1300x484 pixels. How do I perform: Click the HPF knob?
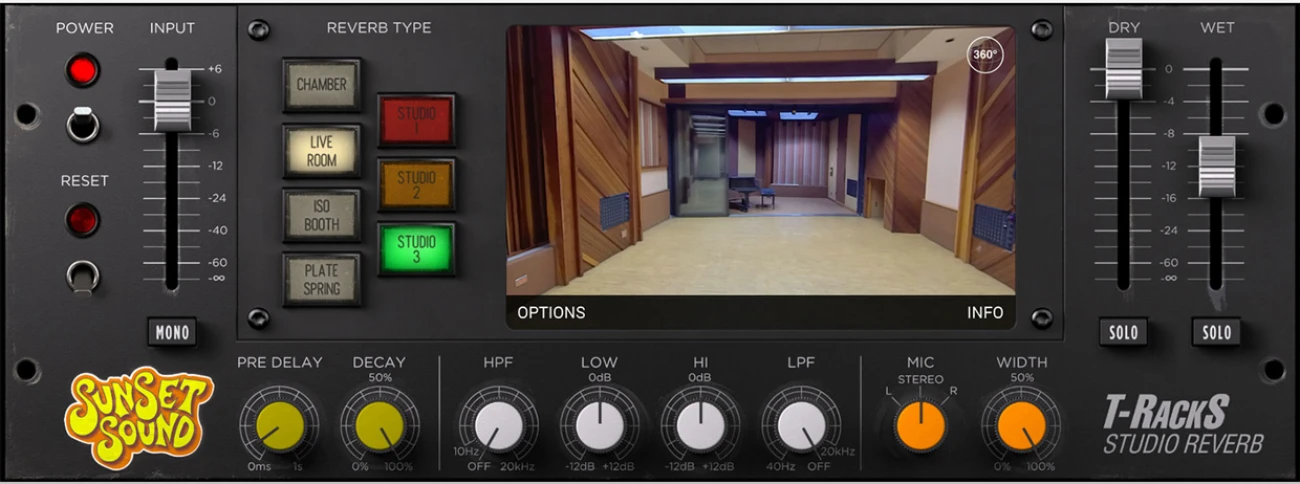click(498, 427)
